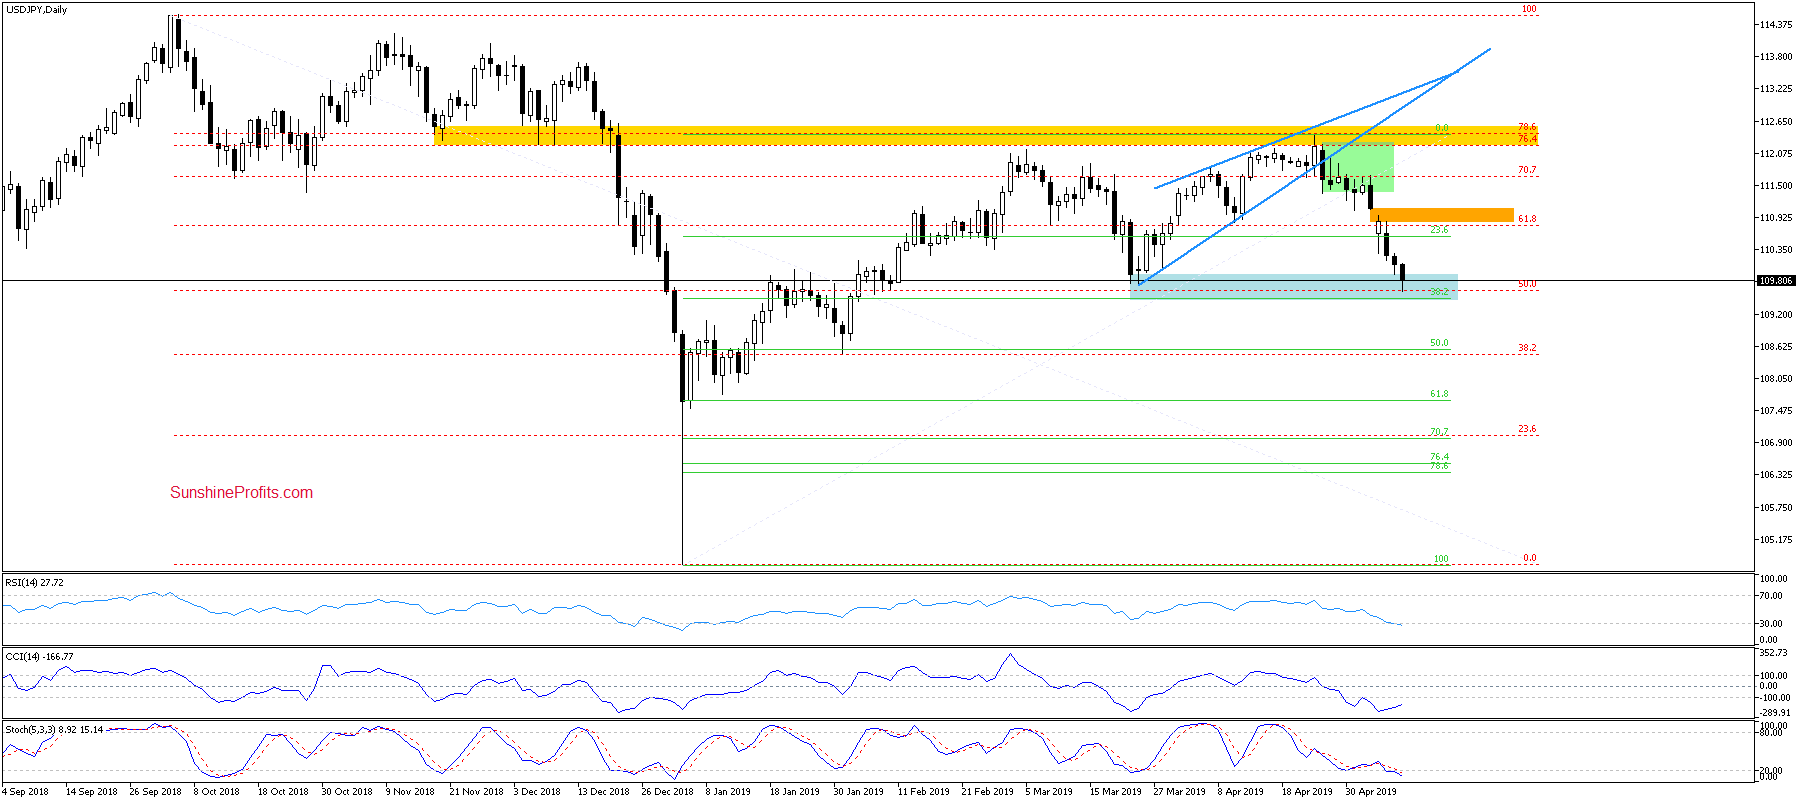Click the 110.350 price axis value

(1776, 250)
